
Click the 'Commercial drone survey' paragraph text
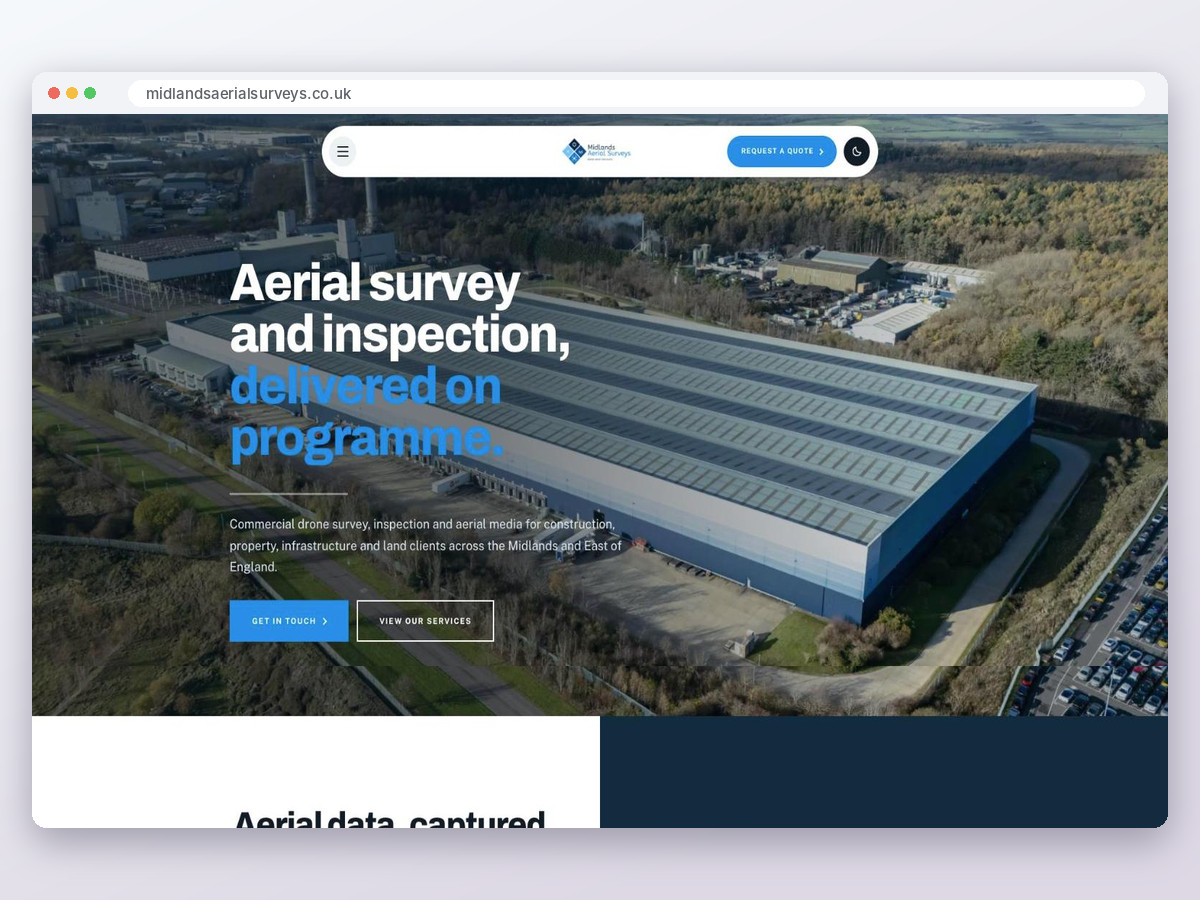[426, 545]
